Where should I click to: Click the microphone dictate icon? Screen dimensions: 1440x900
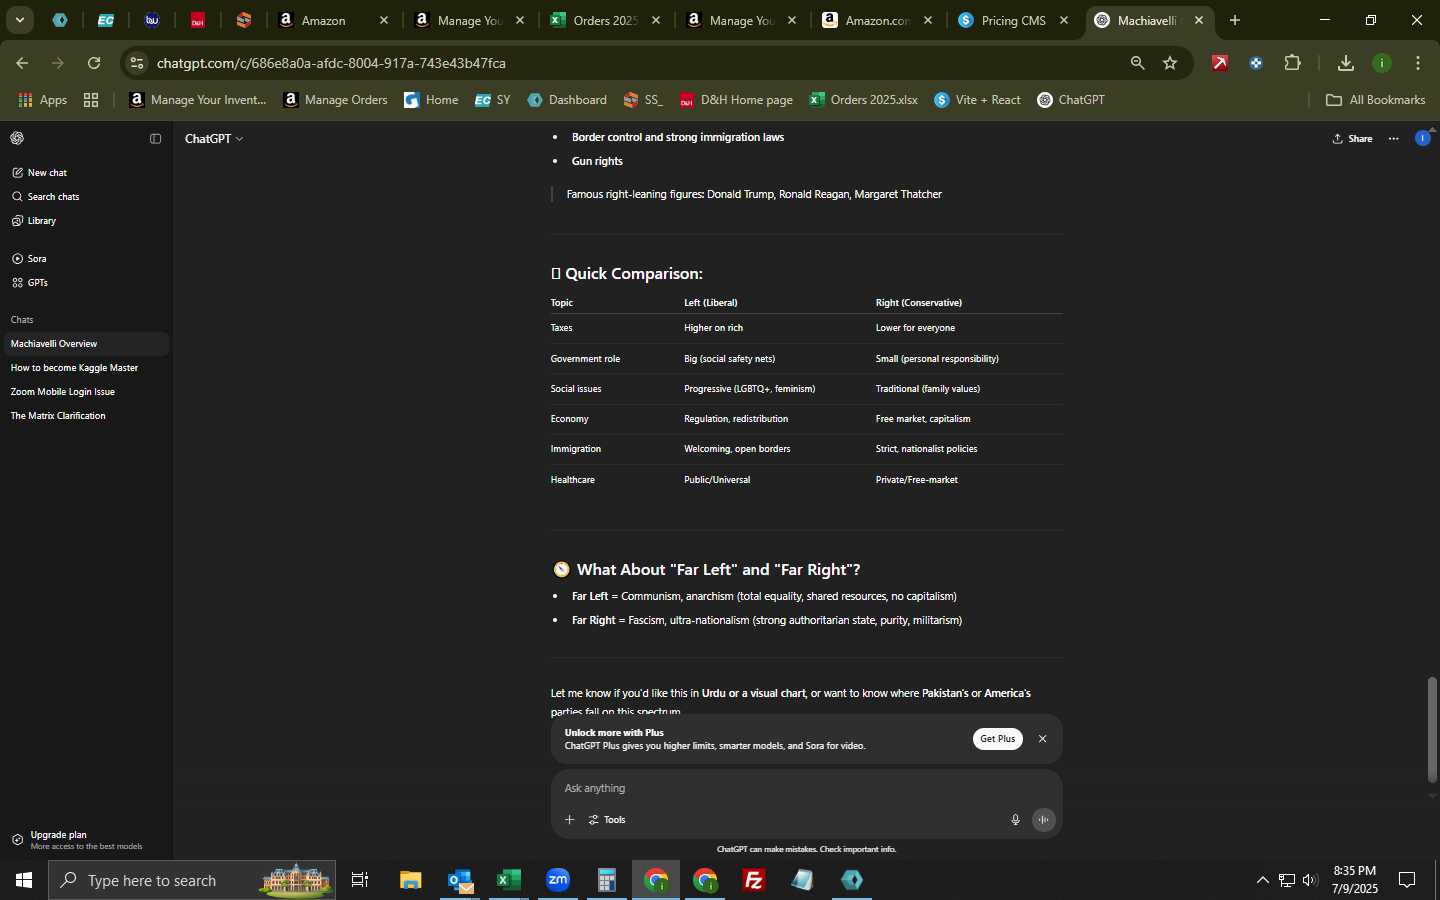click(x=1015, y=820)
